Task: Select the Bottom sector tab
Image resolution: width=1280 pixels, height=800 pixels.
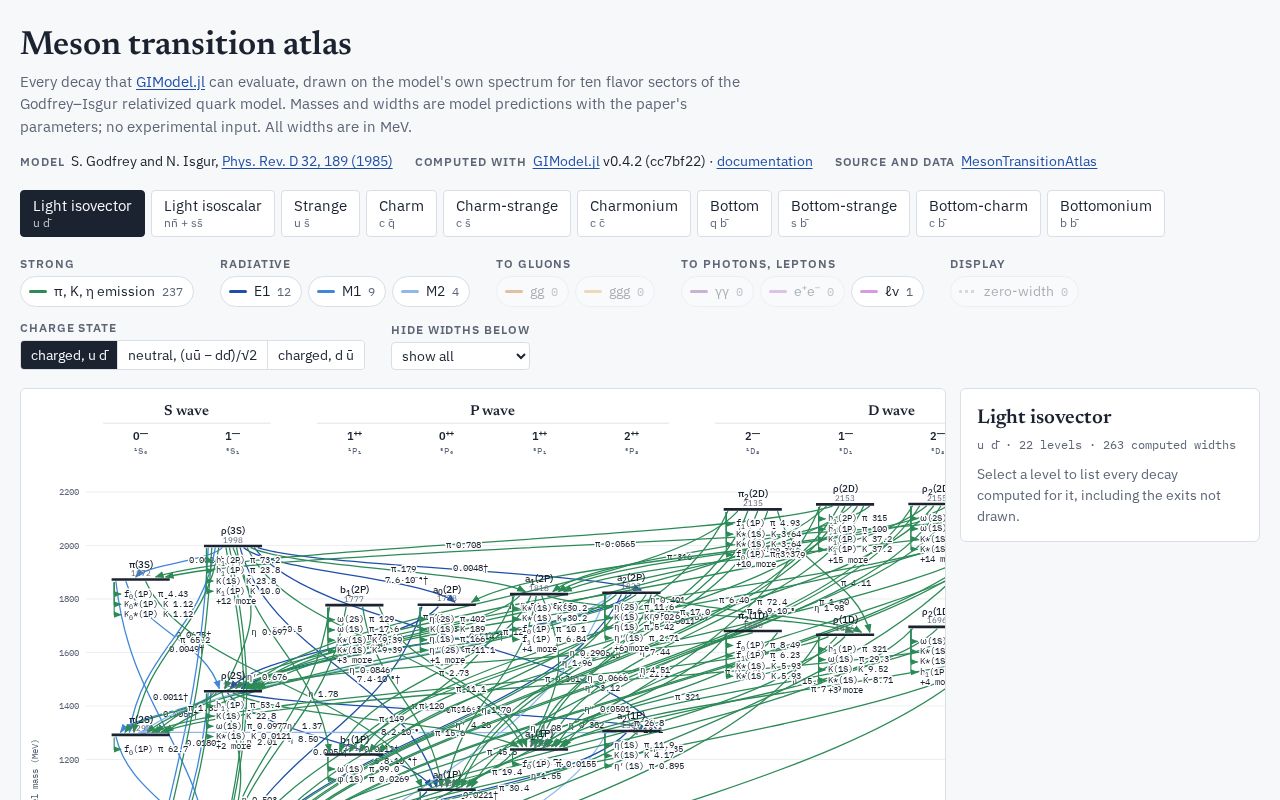Action: pyautogui.click(x=734, y=213)
